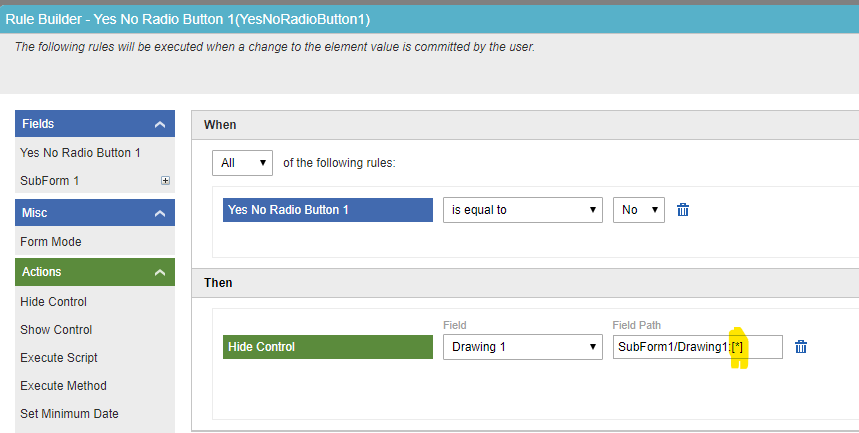Open the No value dropdown
Viewport: 859px width, 433px height.
638,210
